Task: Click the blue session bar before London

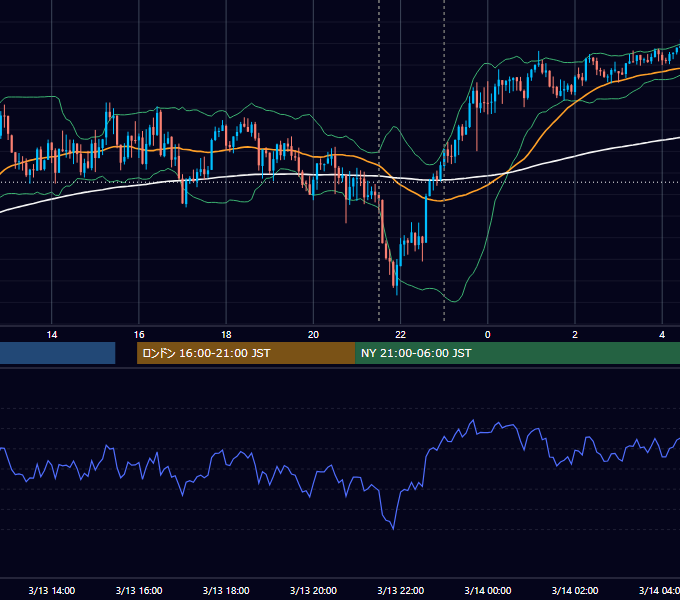Action: (58, 353)
